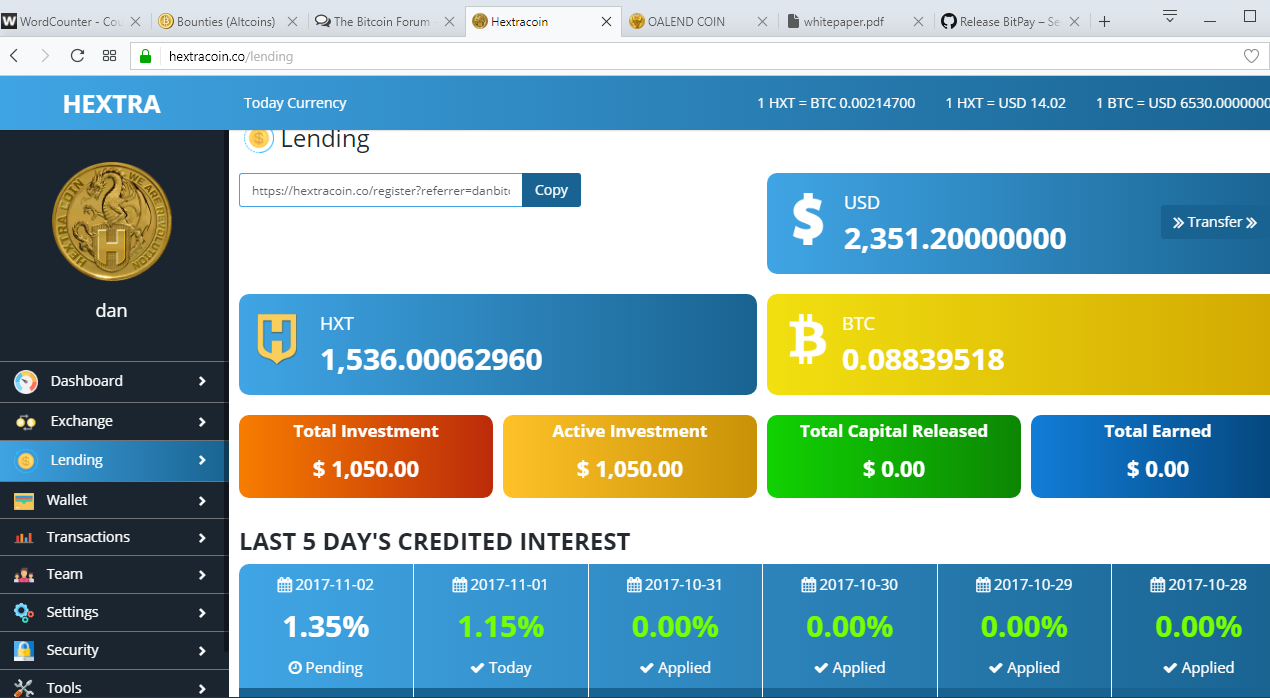Select the Lending coin icon in sidebar
Screen dimensions: 1270x698
coord(26,461)
